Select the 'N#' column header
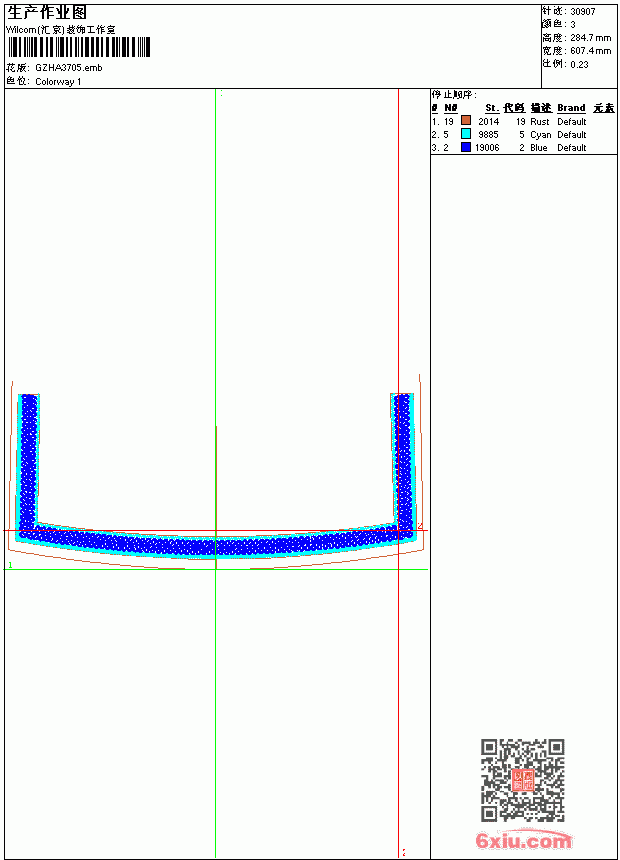The height and width of the screenshot is (860, 620). tap(450, 108)
